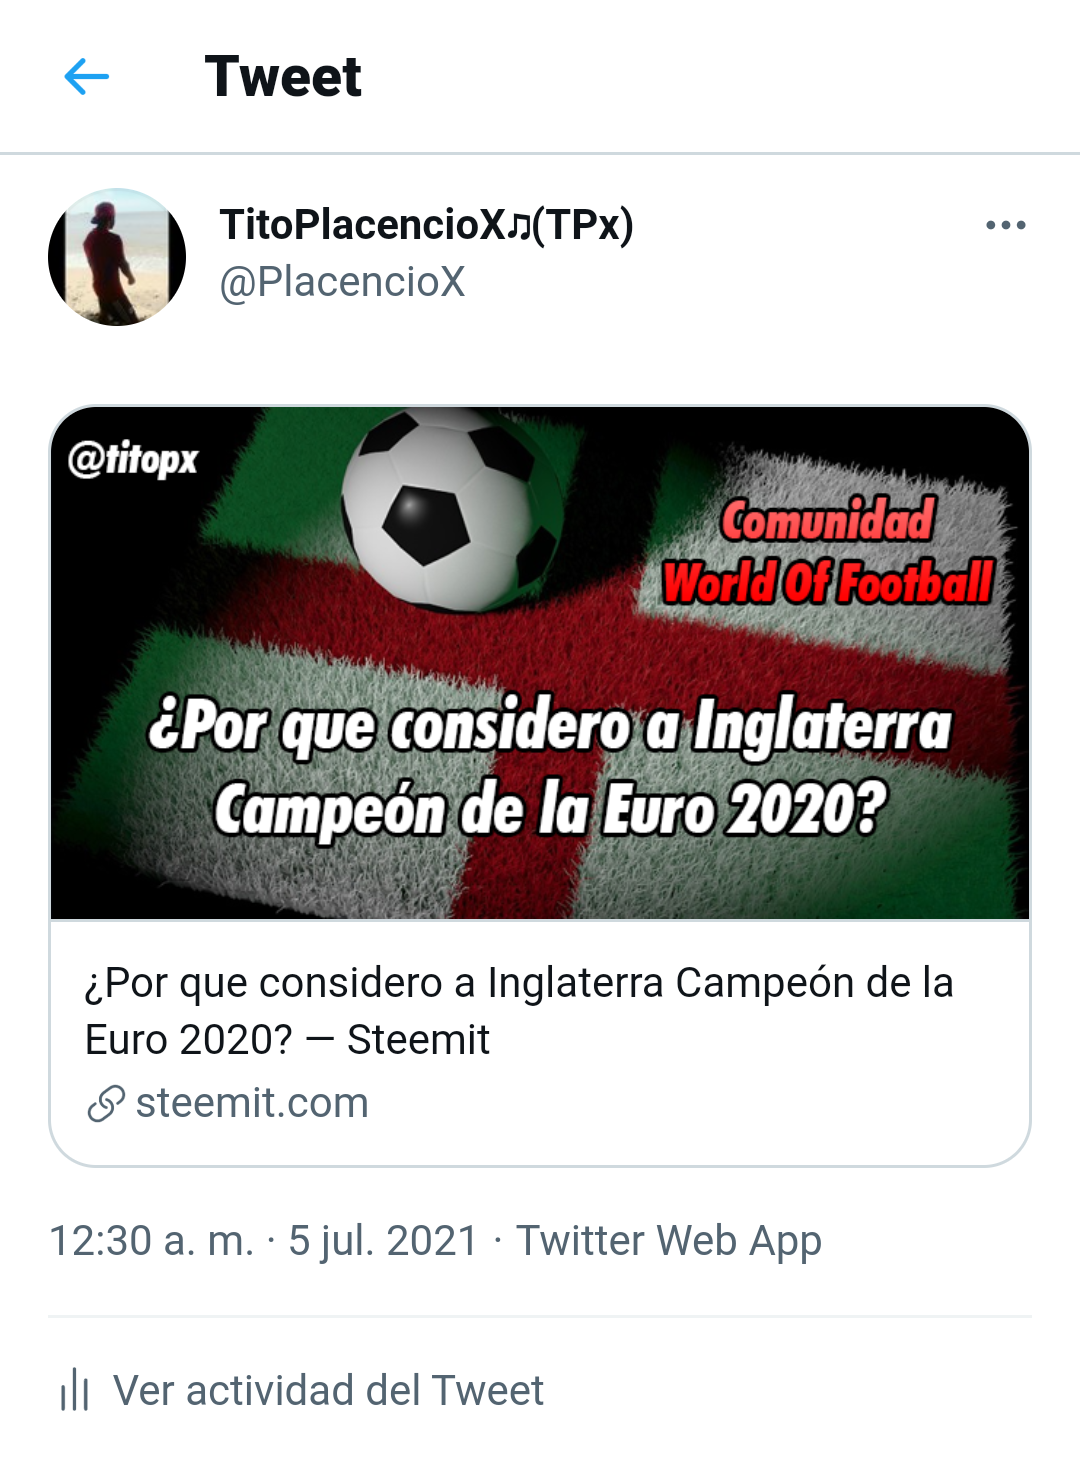Go back using the blue arrow
Screen dimensions: 1080x1463
coord(87,77)
